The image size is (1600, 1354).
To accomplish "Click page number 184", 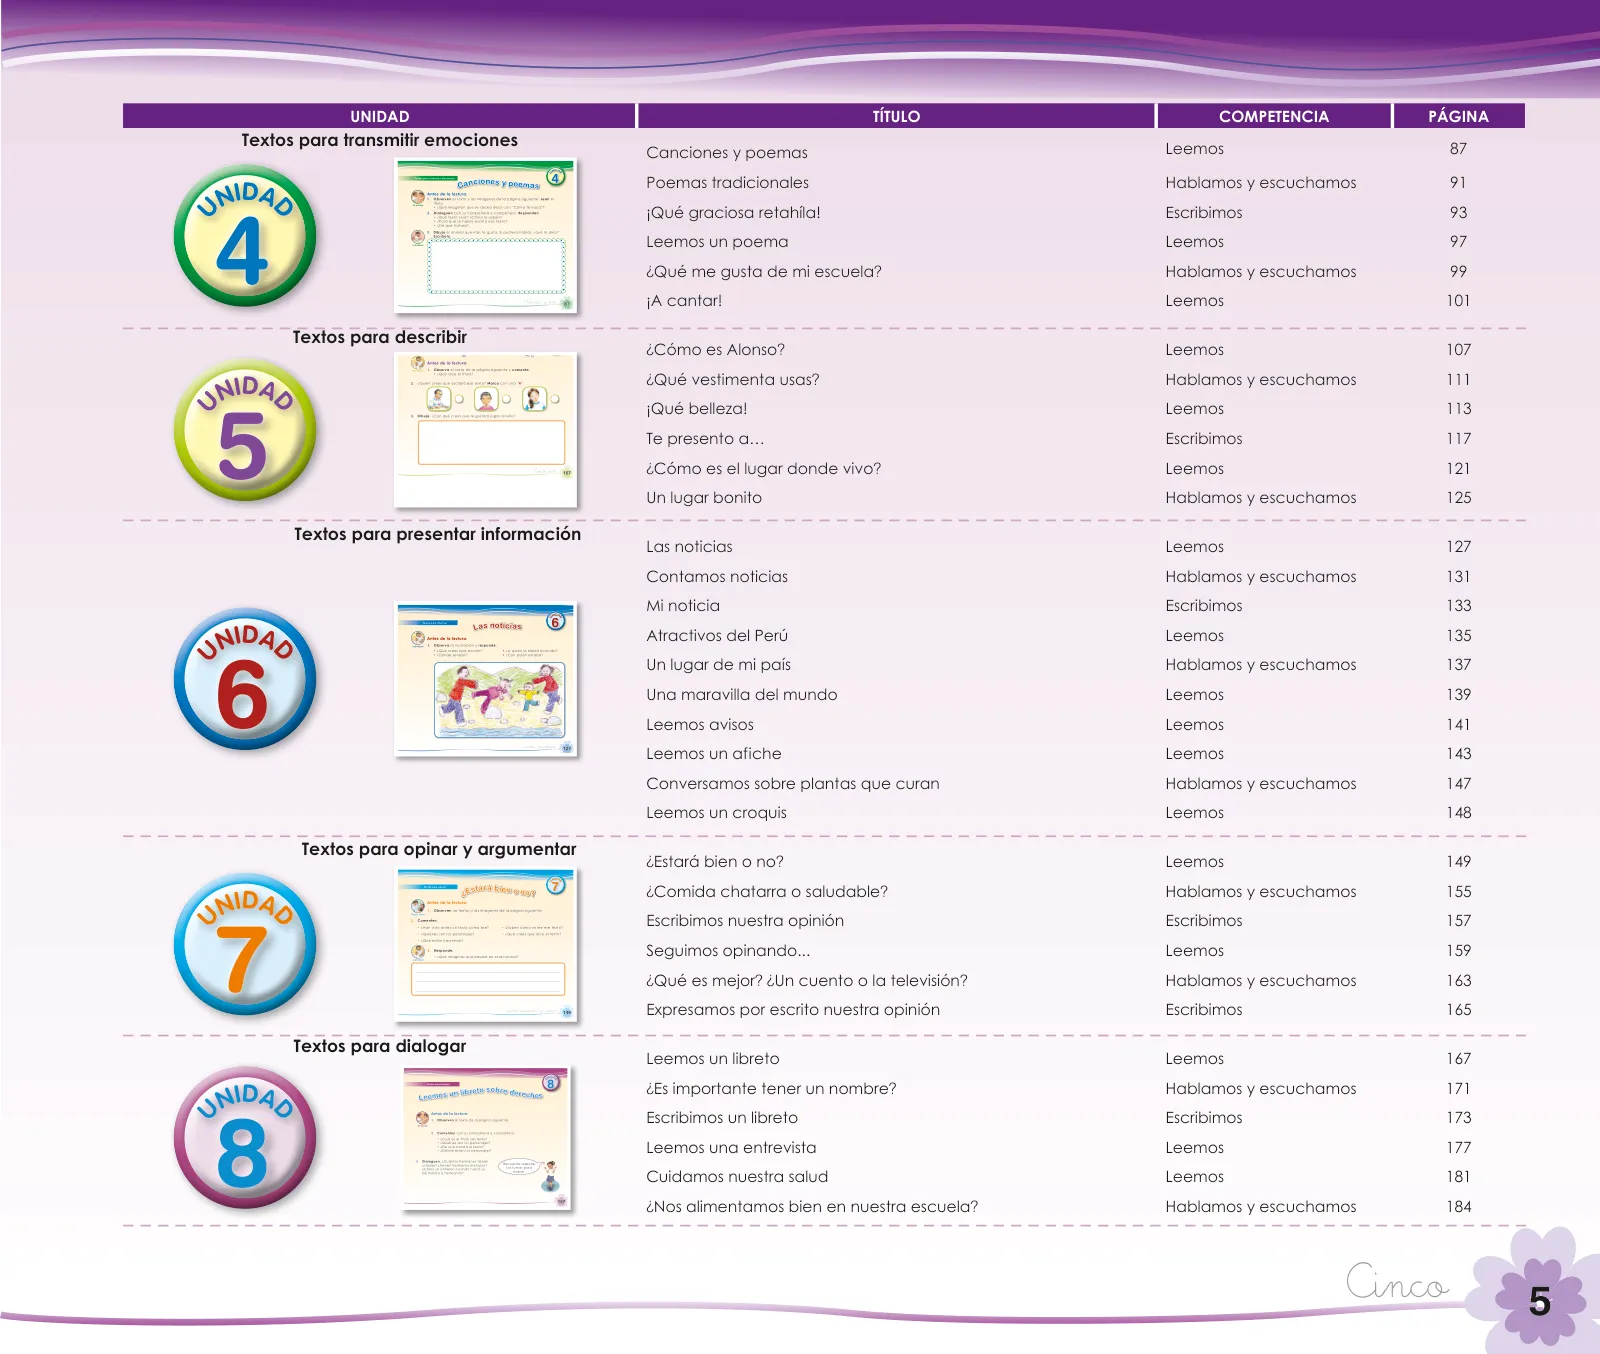I will pyautogui.click(x=1458, y=1207).
